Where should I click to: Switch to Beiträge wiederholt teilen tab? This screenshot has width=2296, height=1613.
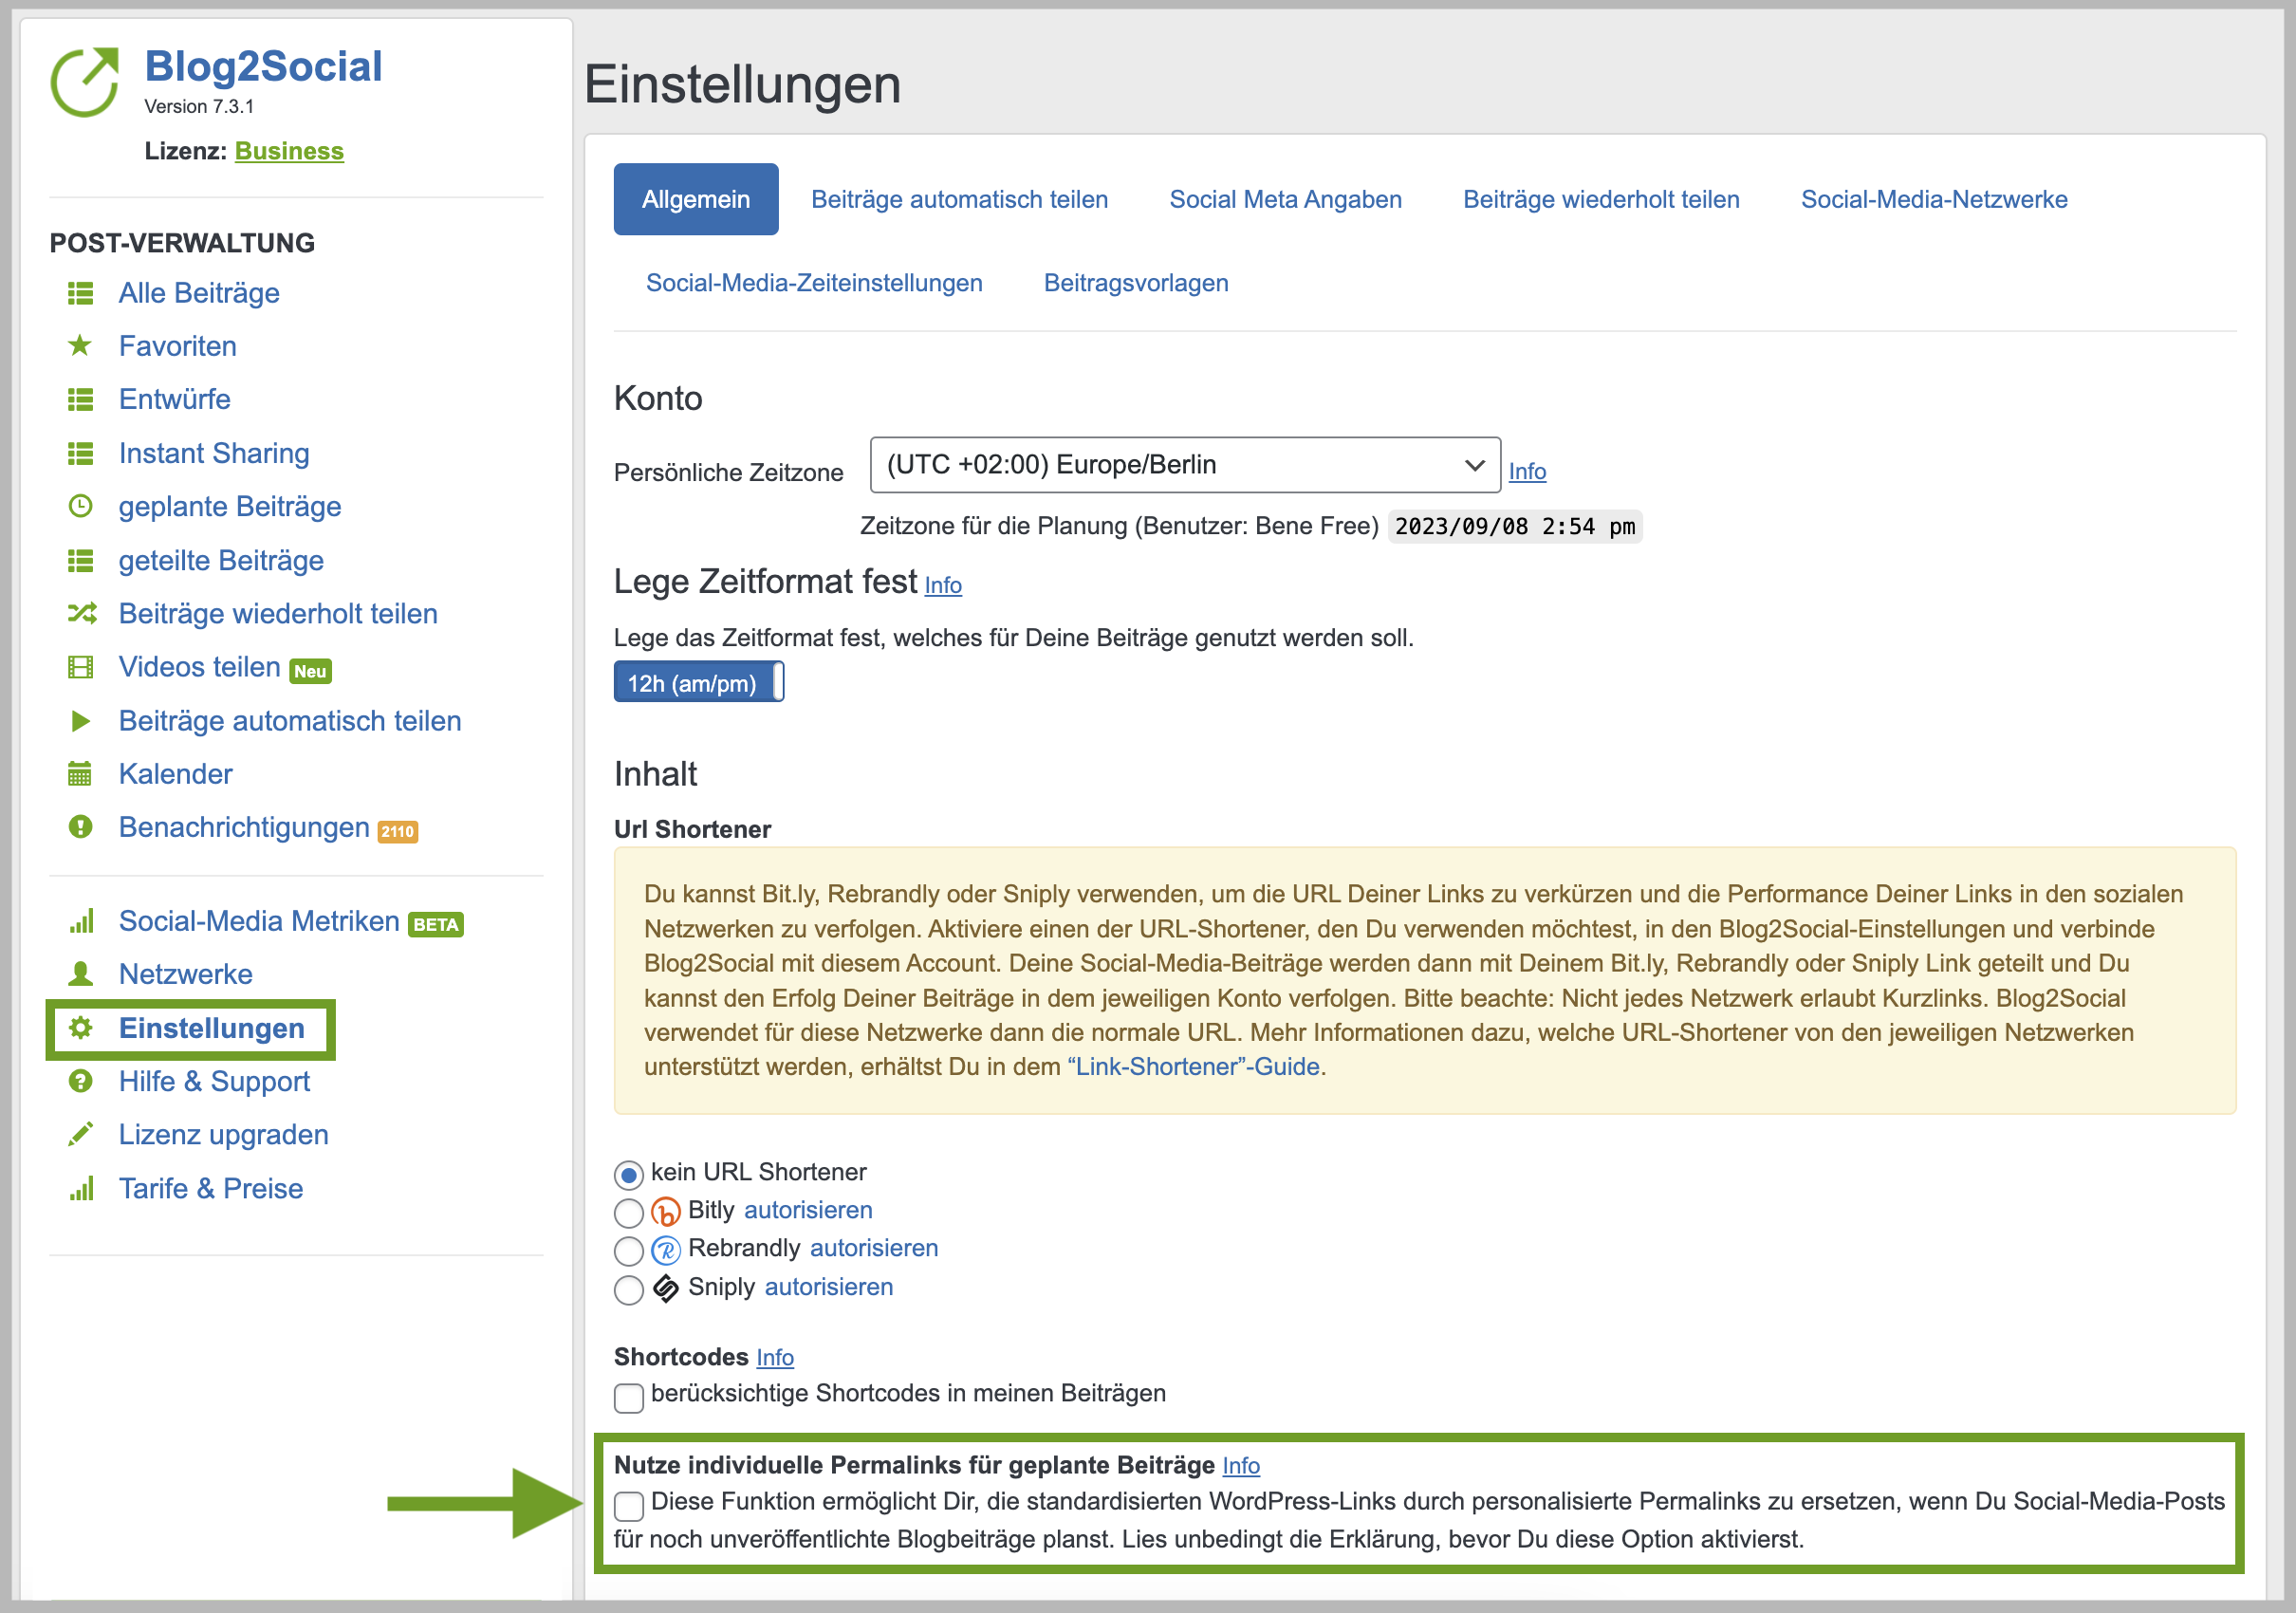(1601, 199)
